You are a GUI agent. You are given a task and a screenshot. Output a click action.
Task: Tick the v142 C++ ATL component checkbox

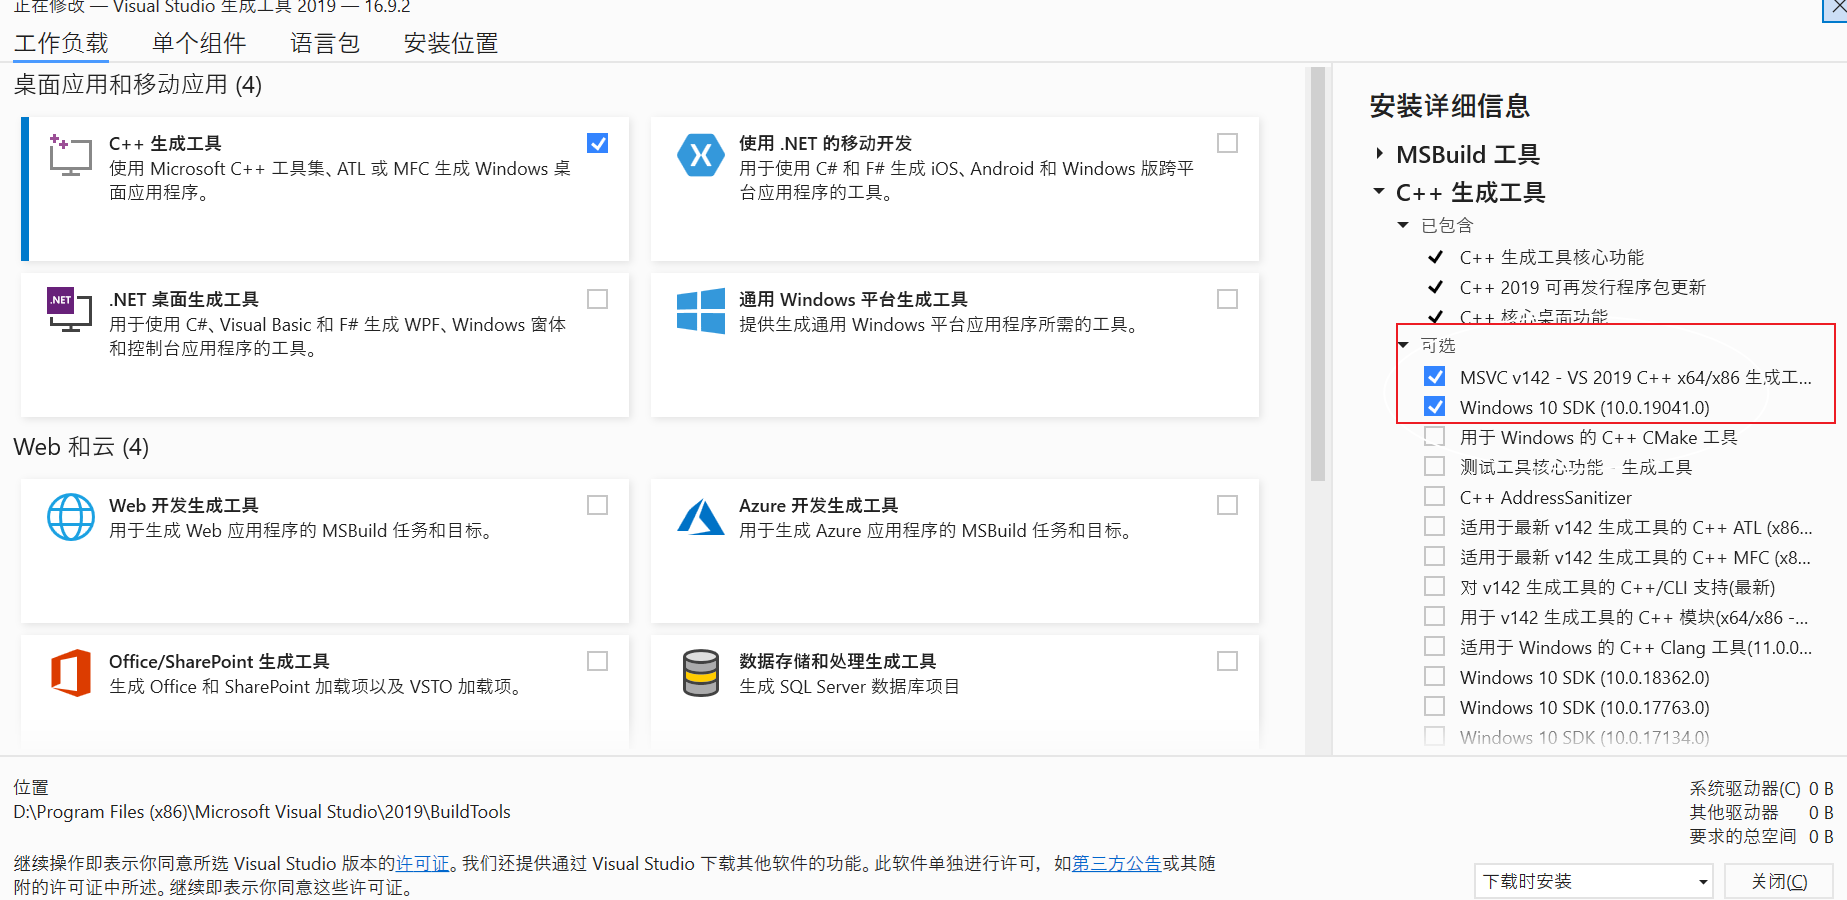pos(1435,527)
